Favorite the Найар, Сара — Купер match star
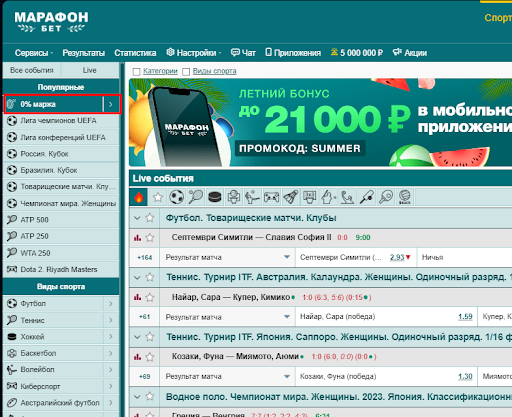This screenshot has width=512, height=417. [x=150, y=297]
